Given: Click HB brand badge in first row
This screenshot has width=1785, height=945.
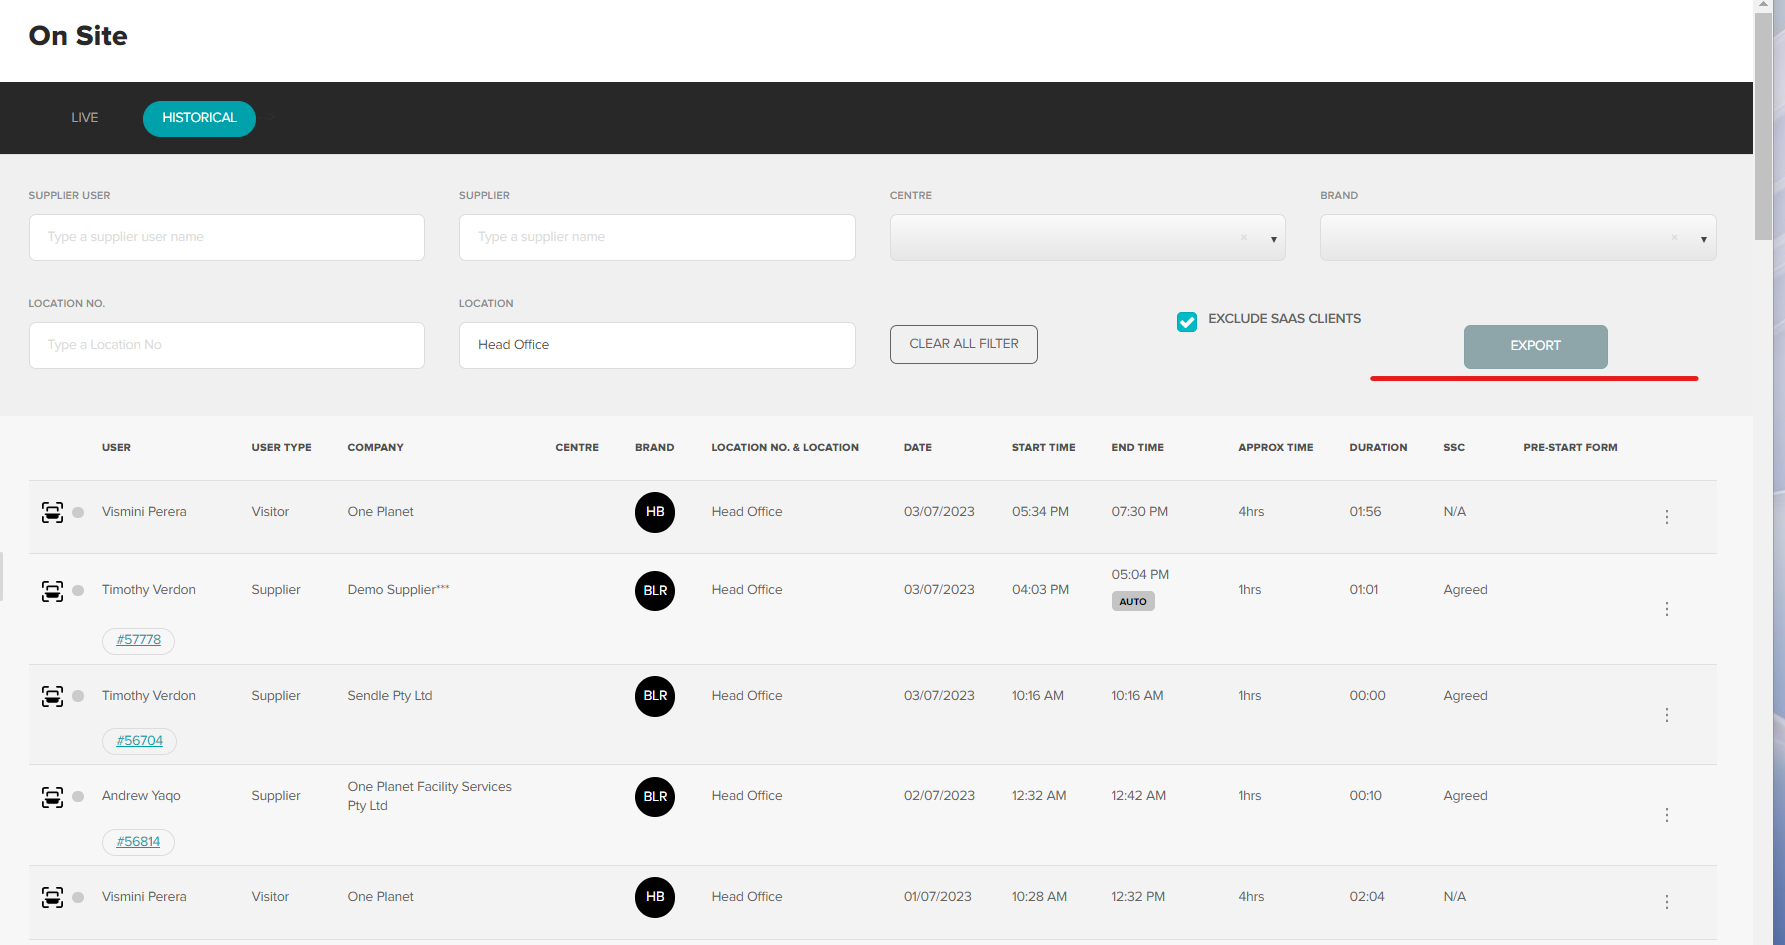Looking at the screenshot, I should [654, 512].
